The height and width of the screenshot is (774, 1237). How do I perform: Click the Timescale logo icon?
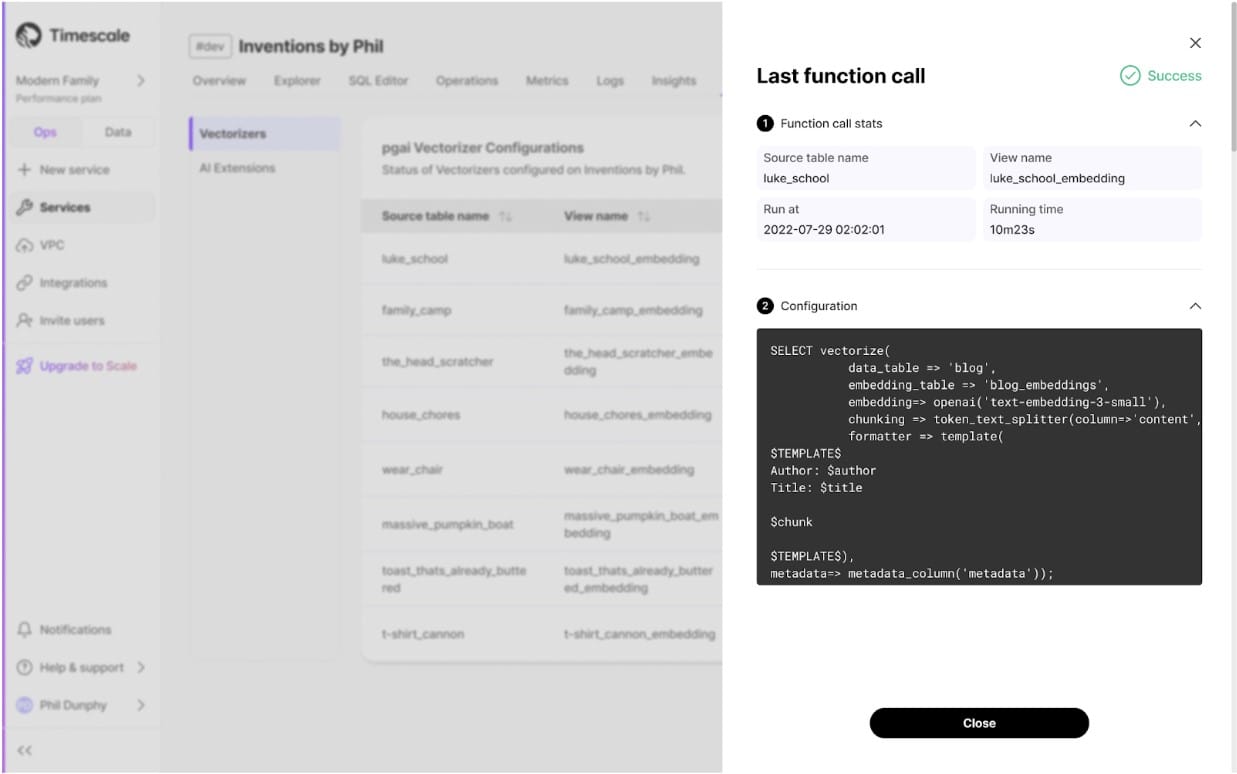(28, 36)
